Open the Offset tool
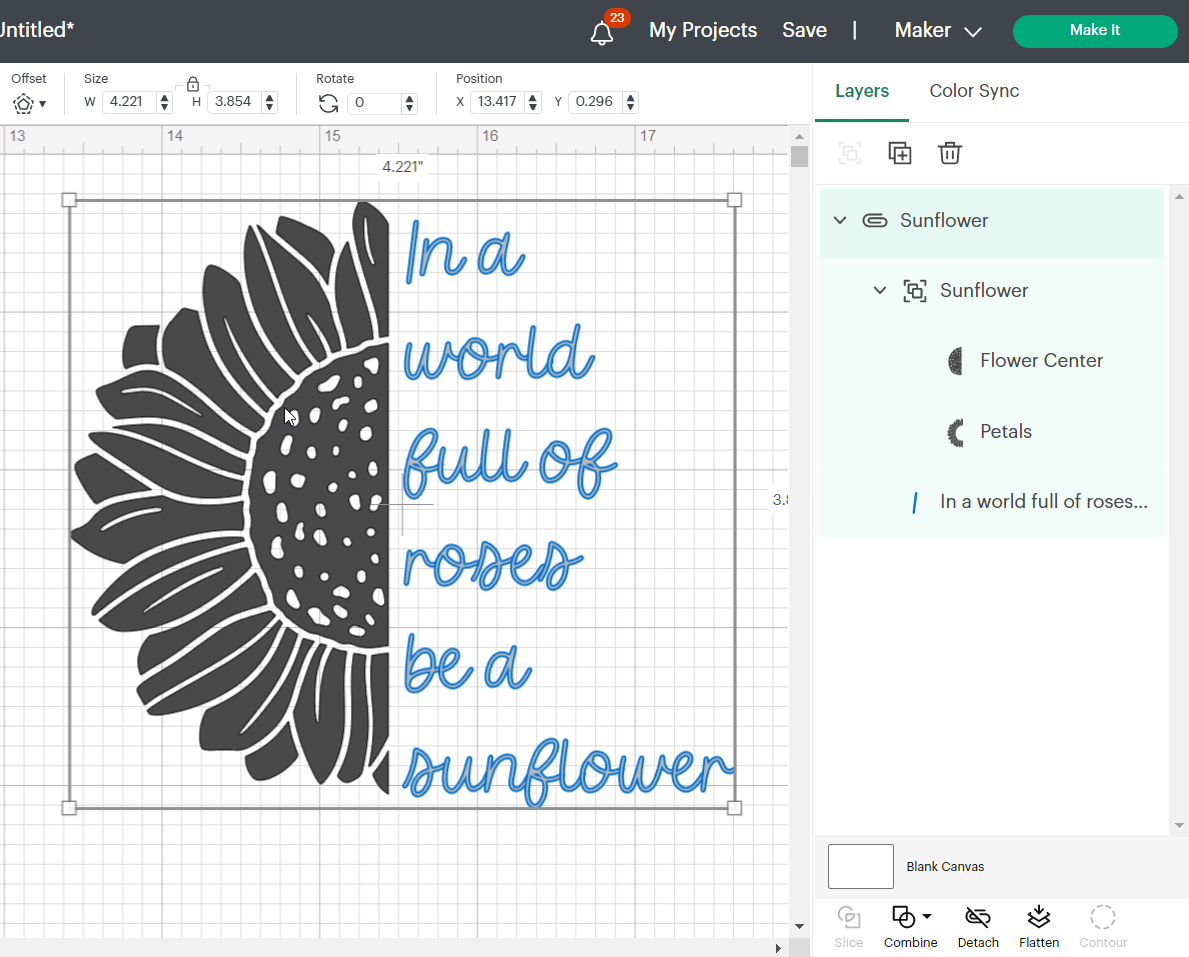Image resolution: width=1189 pixels, height=957 pixels. click(x=28, y=103)
